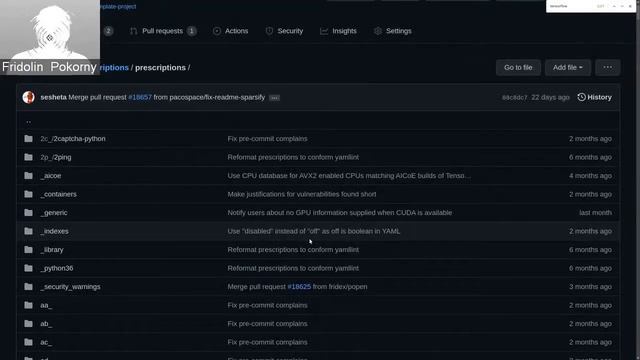Open pull request #18657 link
640x360 pixels.
point(140,97)
